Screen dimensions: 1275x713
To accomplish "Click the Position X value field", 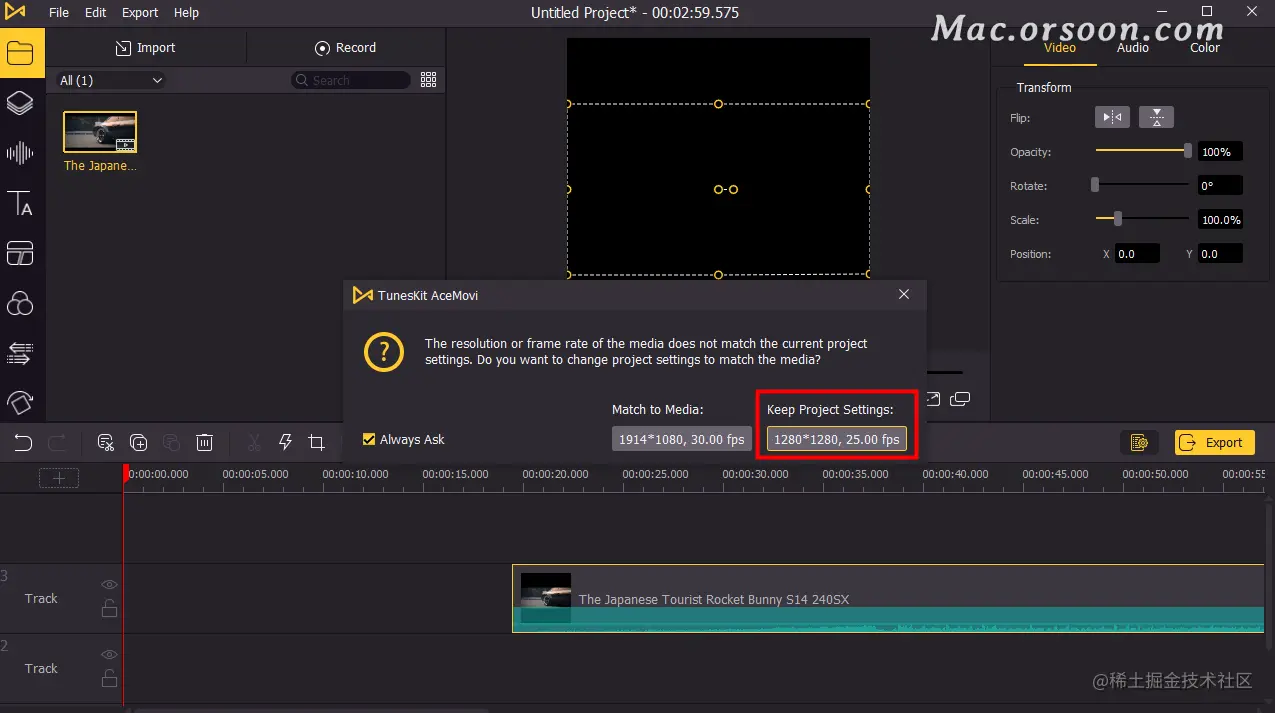I will tap(1137, 254).
